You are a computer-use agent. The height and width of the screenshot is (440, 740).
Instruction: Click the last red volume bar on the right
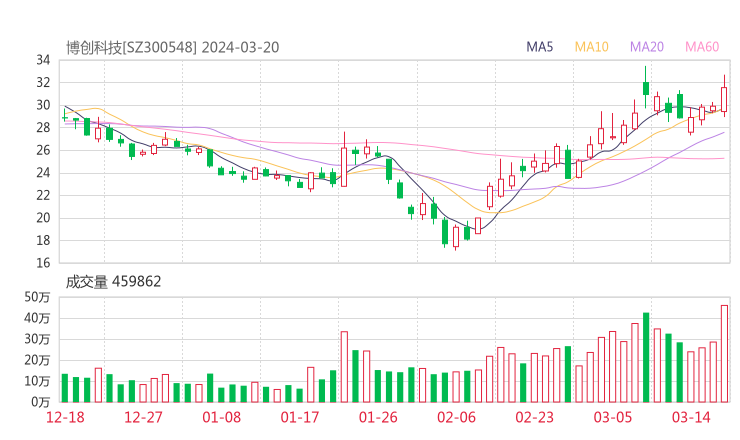[724, 354]
